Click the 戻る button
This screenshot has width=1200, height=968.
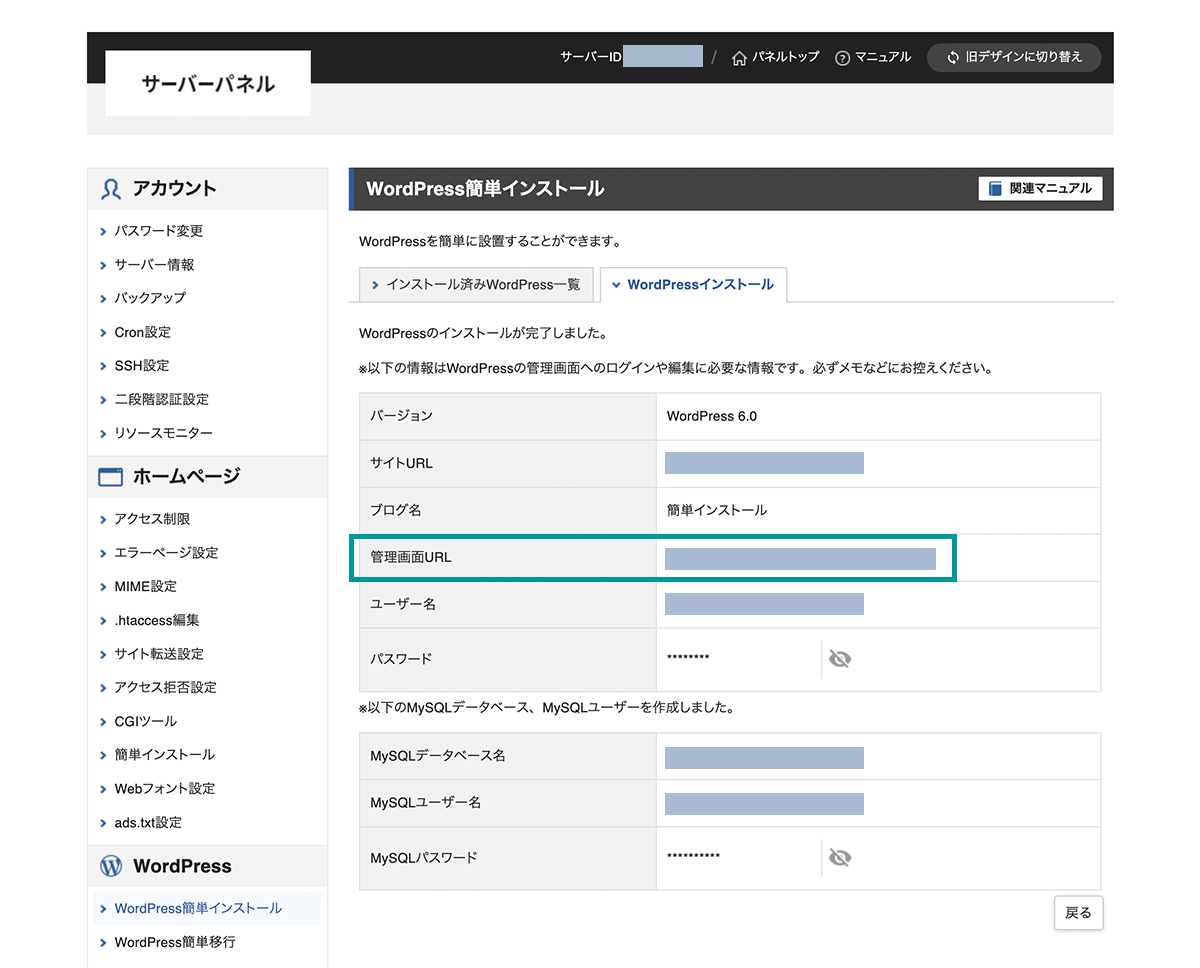pyautogui.click(x=1079, y=913)
